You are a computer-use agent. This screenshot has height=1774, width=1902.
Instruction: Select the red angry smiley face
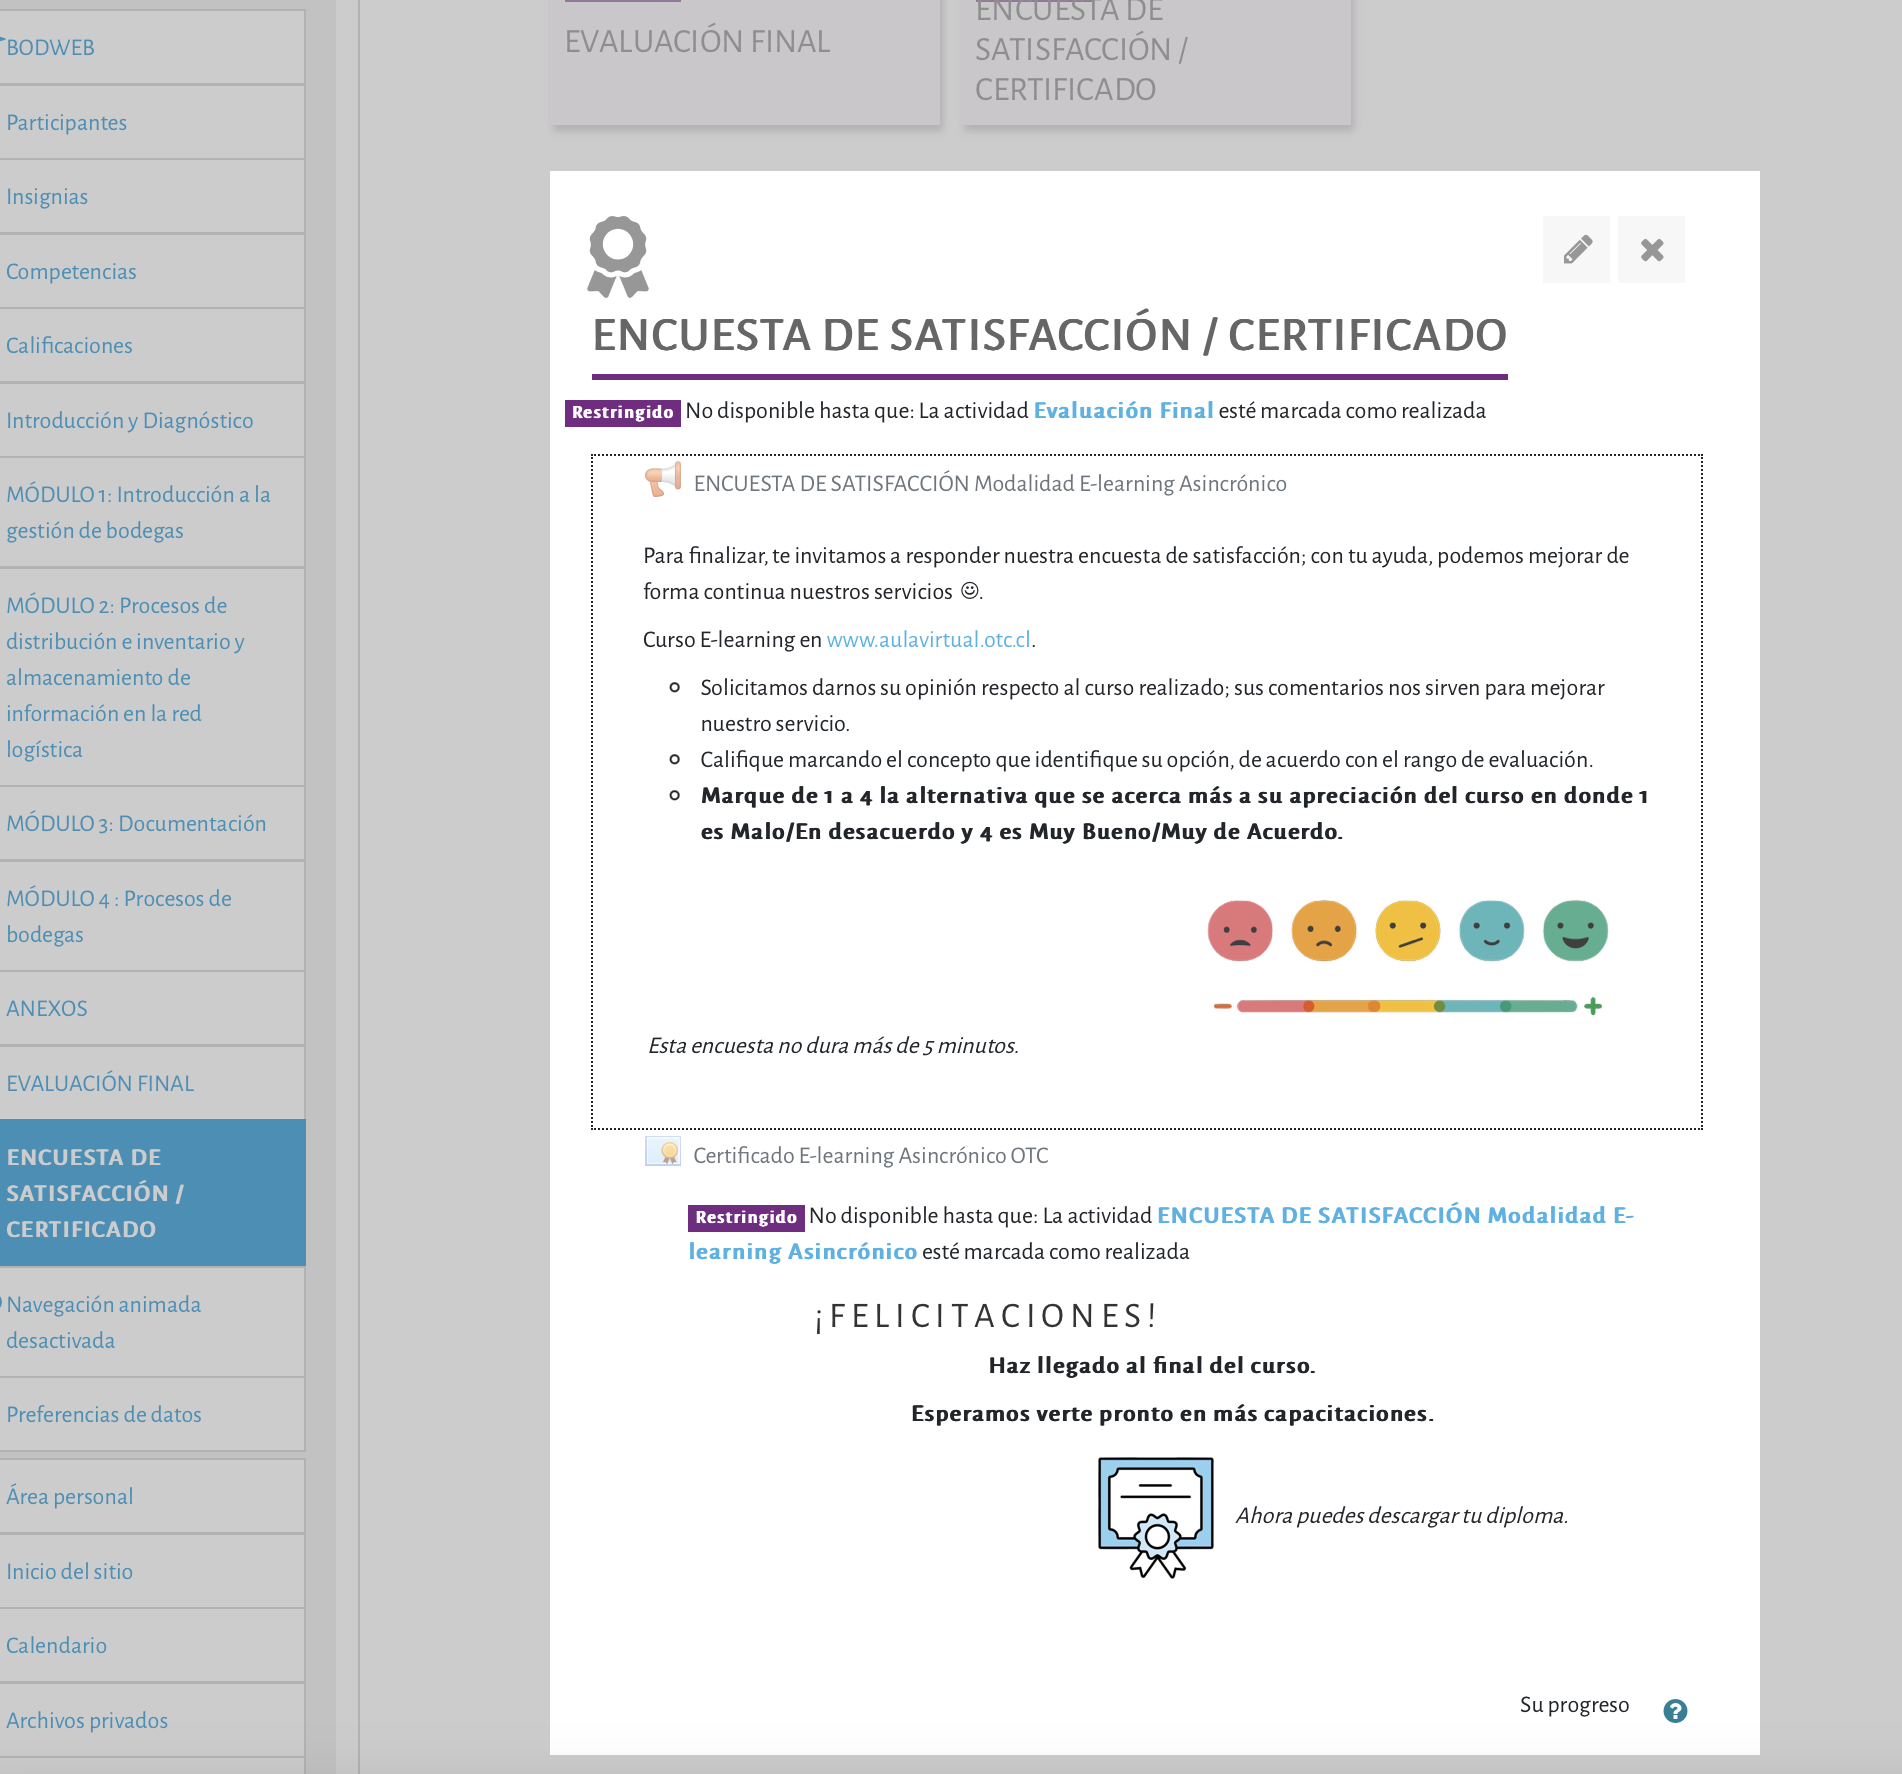(x=1240, y=931)
